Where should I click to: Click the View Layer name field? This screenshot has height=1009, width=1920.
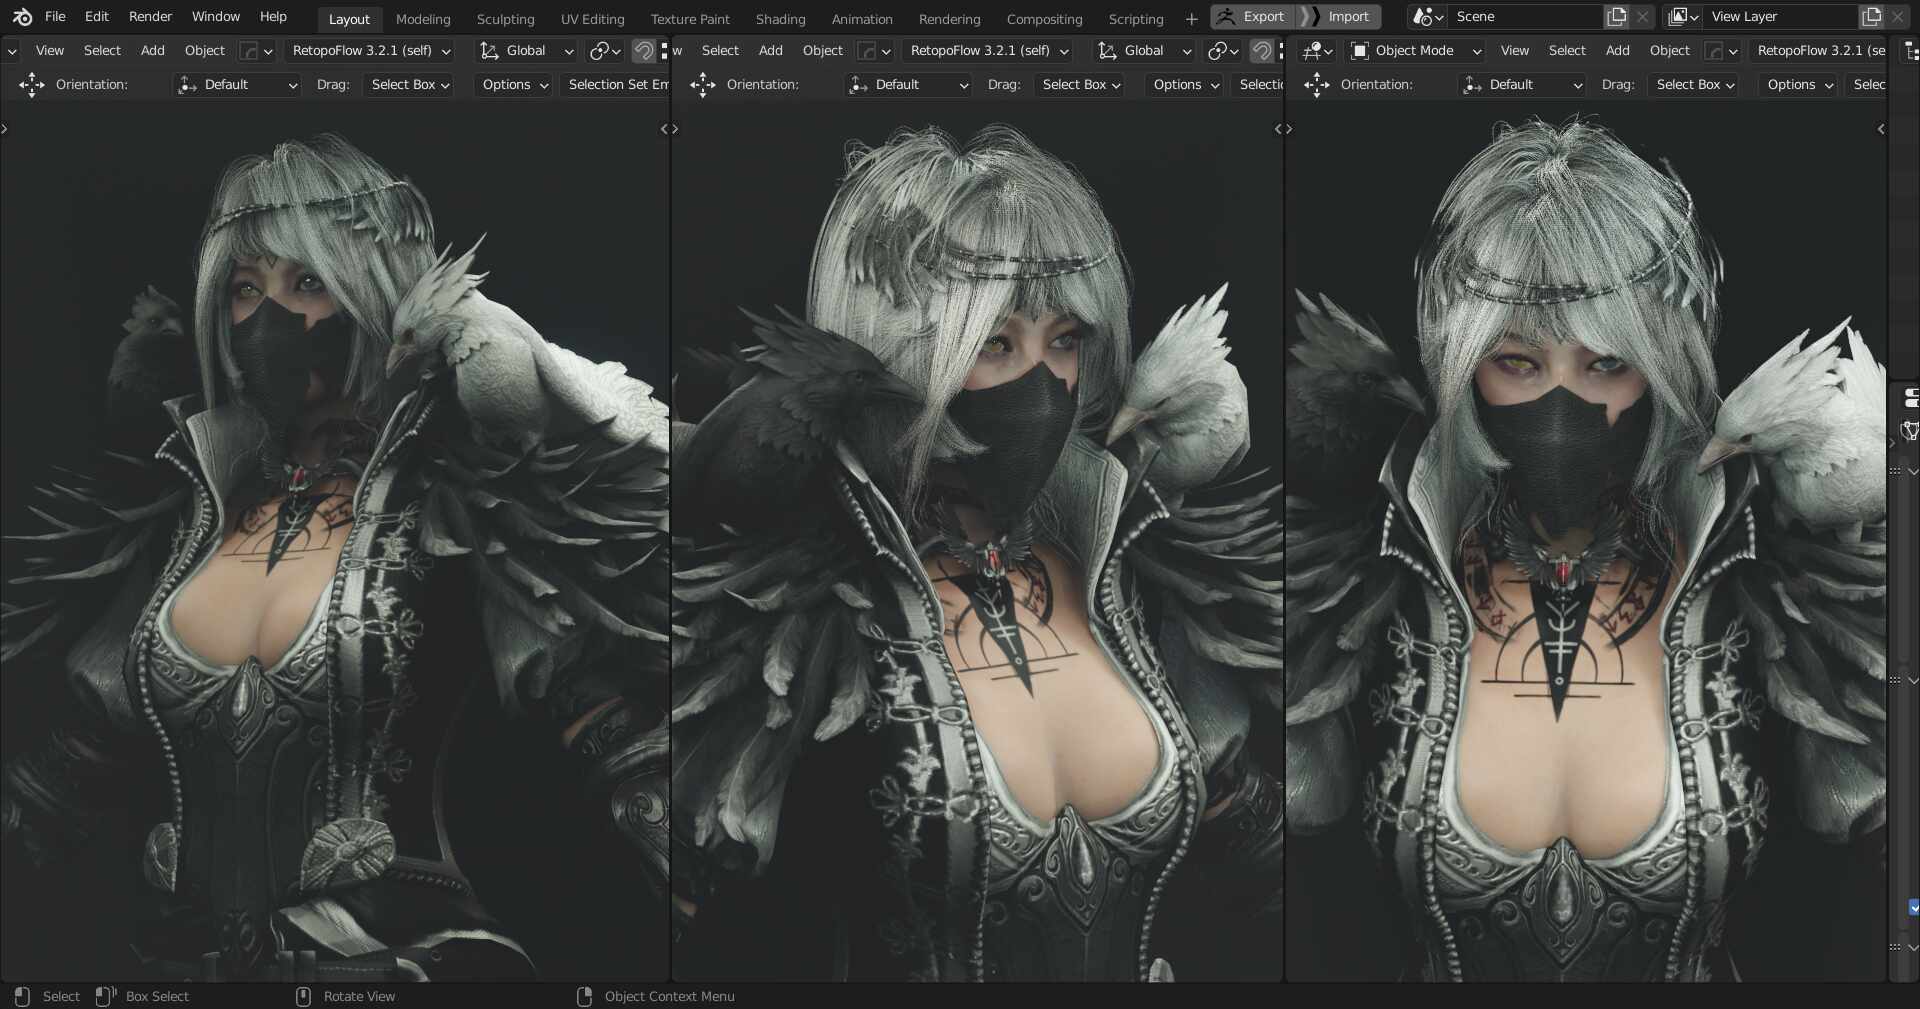tap(1780, 17)
